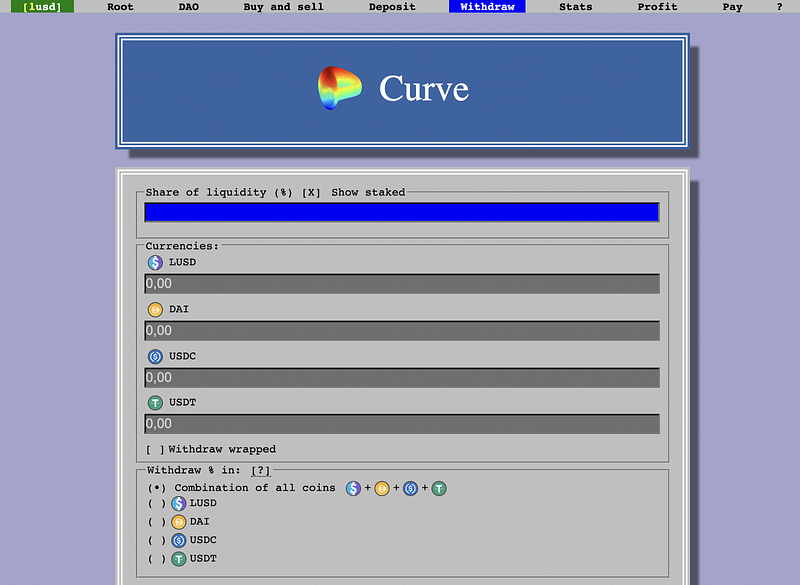
Task: Open the Deposit page
Action: coord(392,7)
